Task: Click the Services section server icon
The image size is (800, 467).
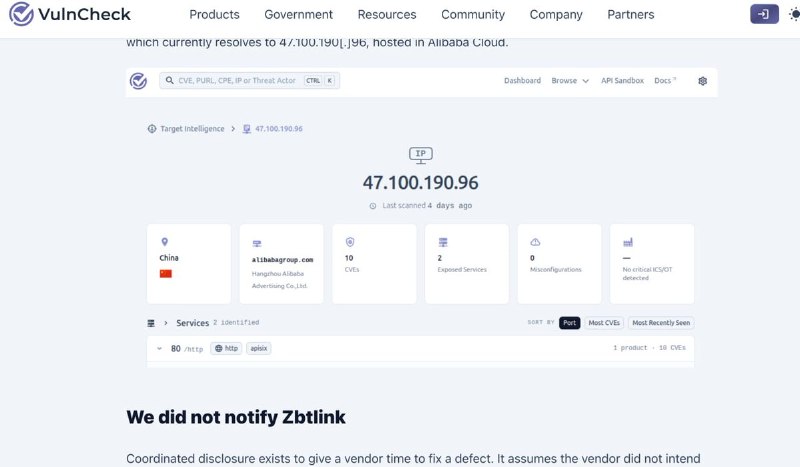Action: tap(151, 323)
